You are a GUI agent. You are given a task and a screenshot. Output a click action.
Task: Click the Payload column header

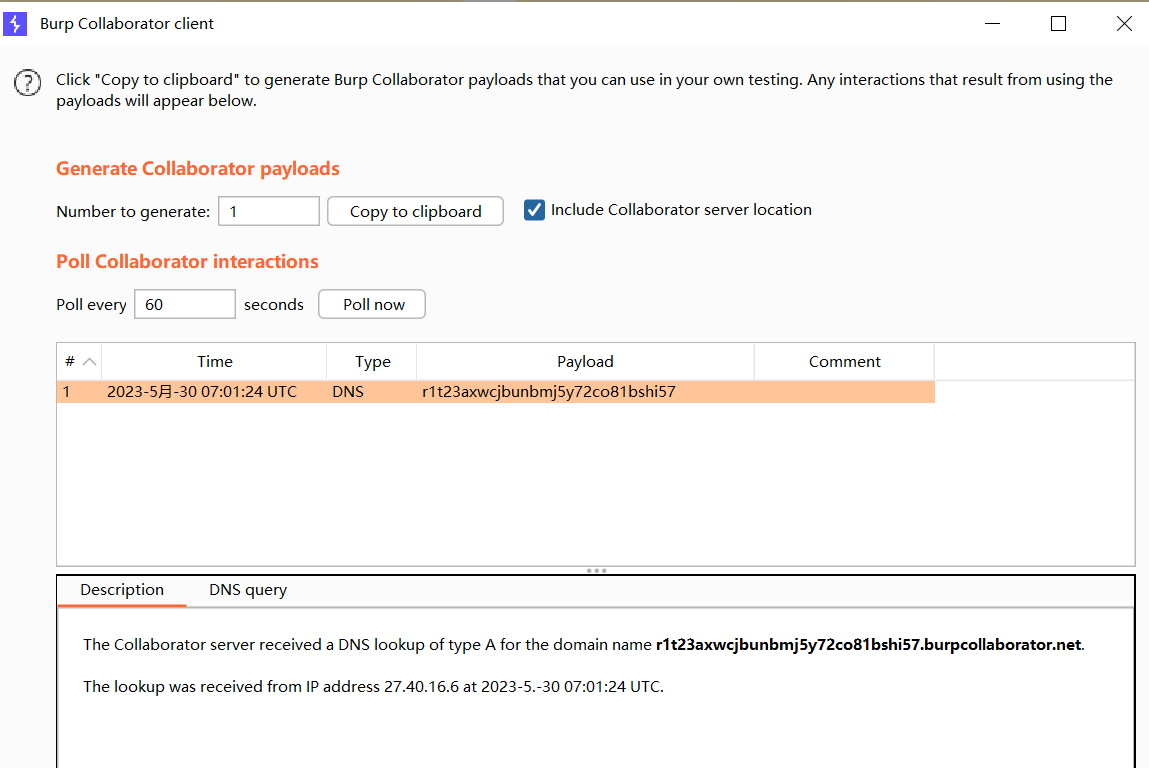[585, 362]
